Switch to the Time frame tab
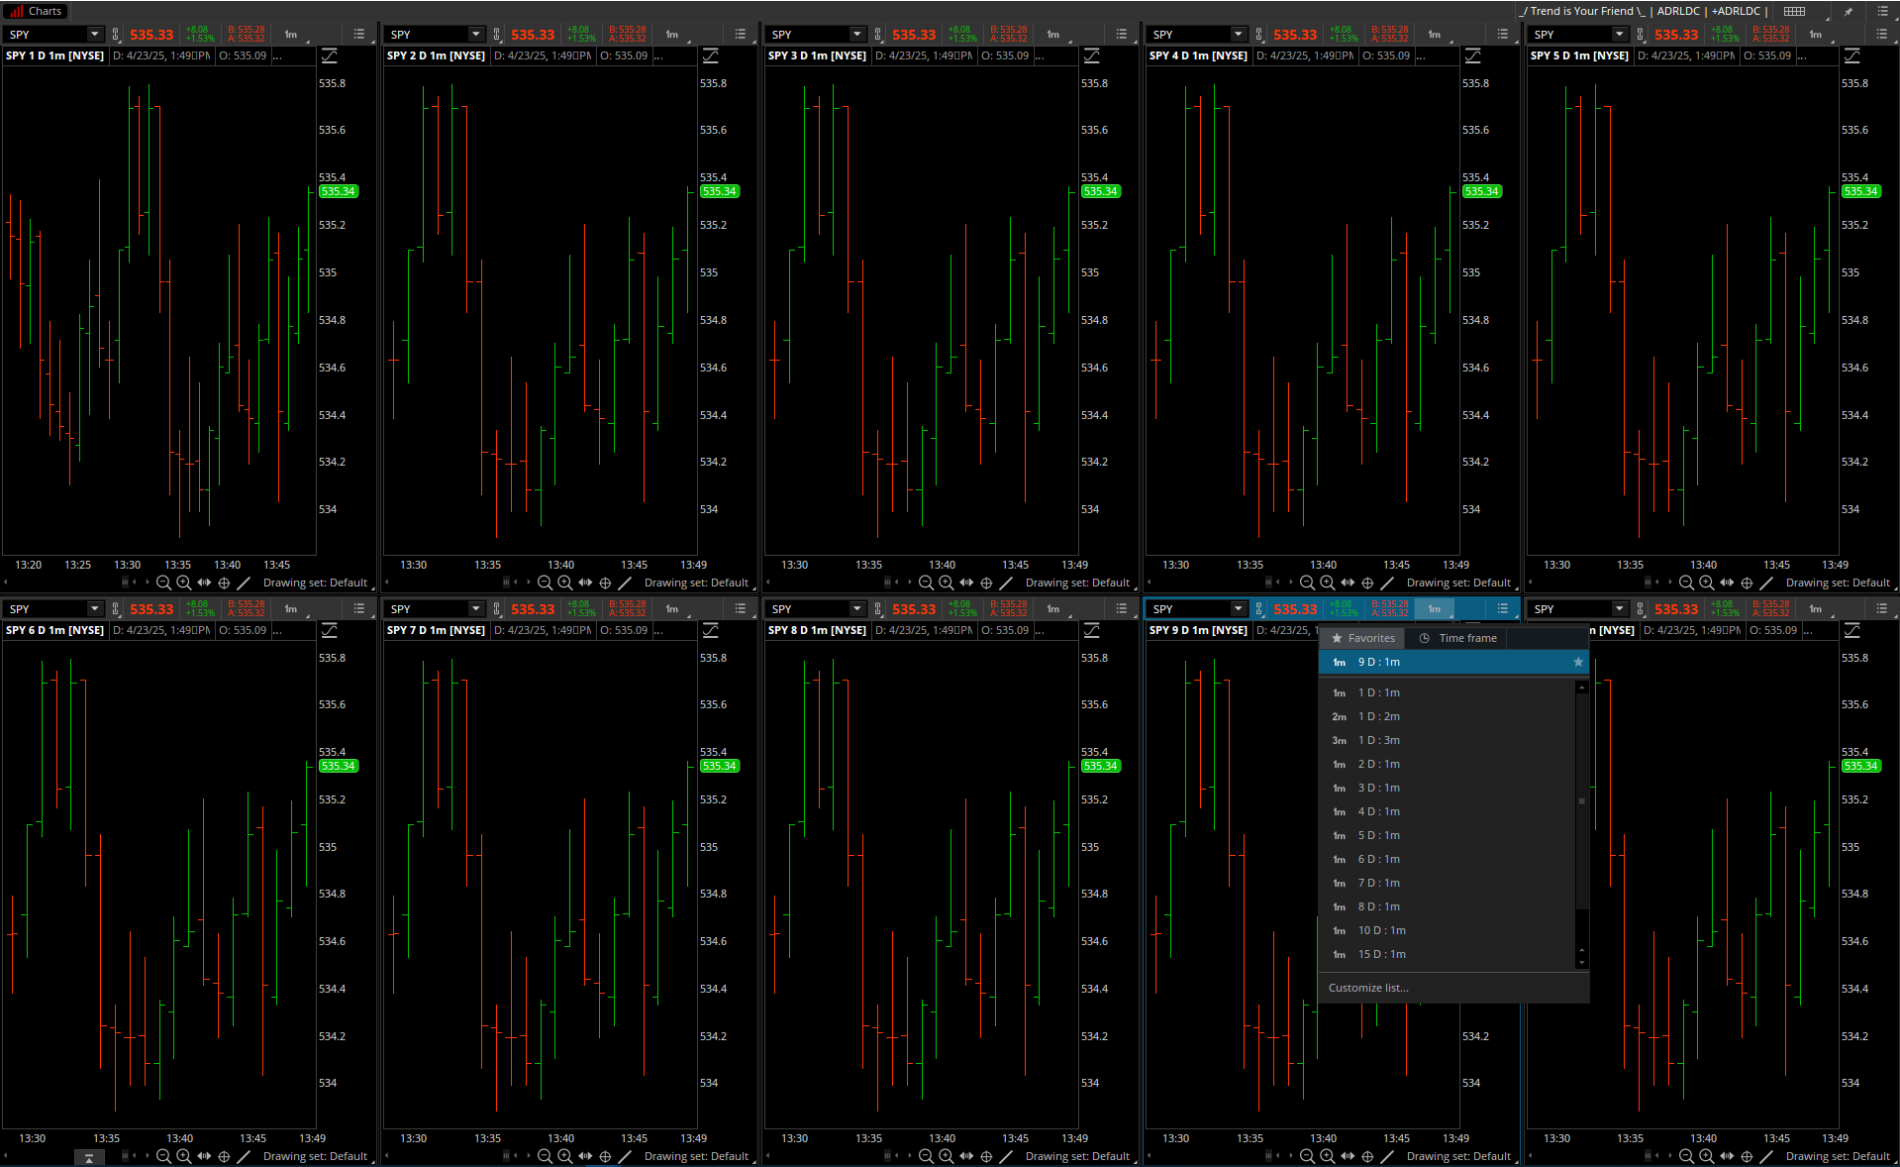The image size is (1900, 1167). tap(1459, 638)
